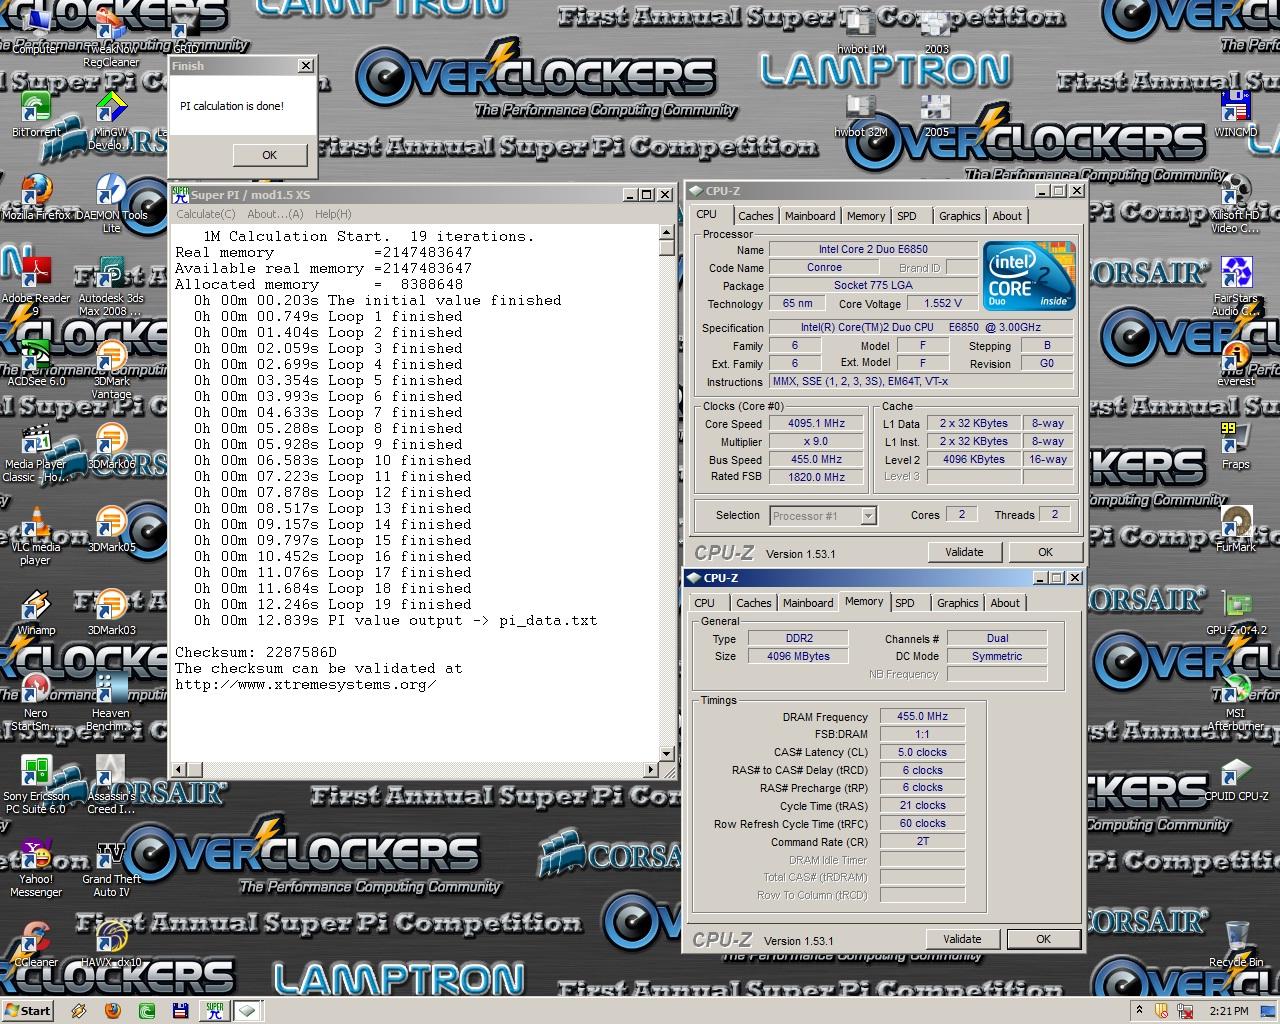Open Calculate(C) menu in Super PI

205,214
